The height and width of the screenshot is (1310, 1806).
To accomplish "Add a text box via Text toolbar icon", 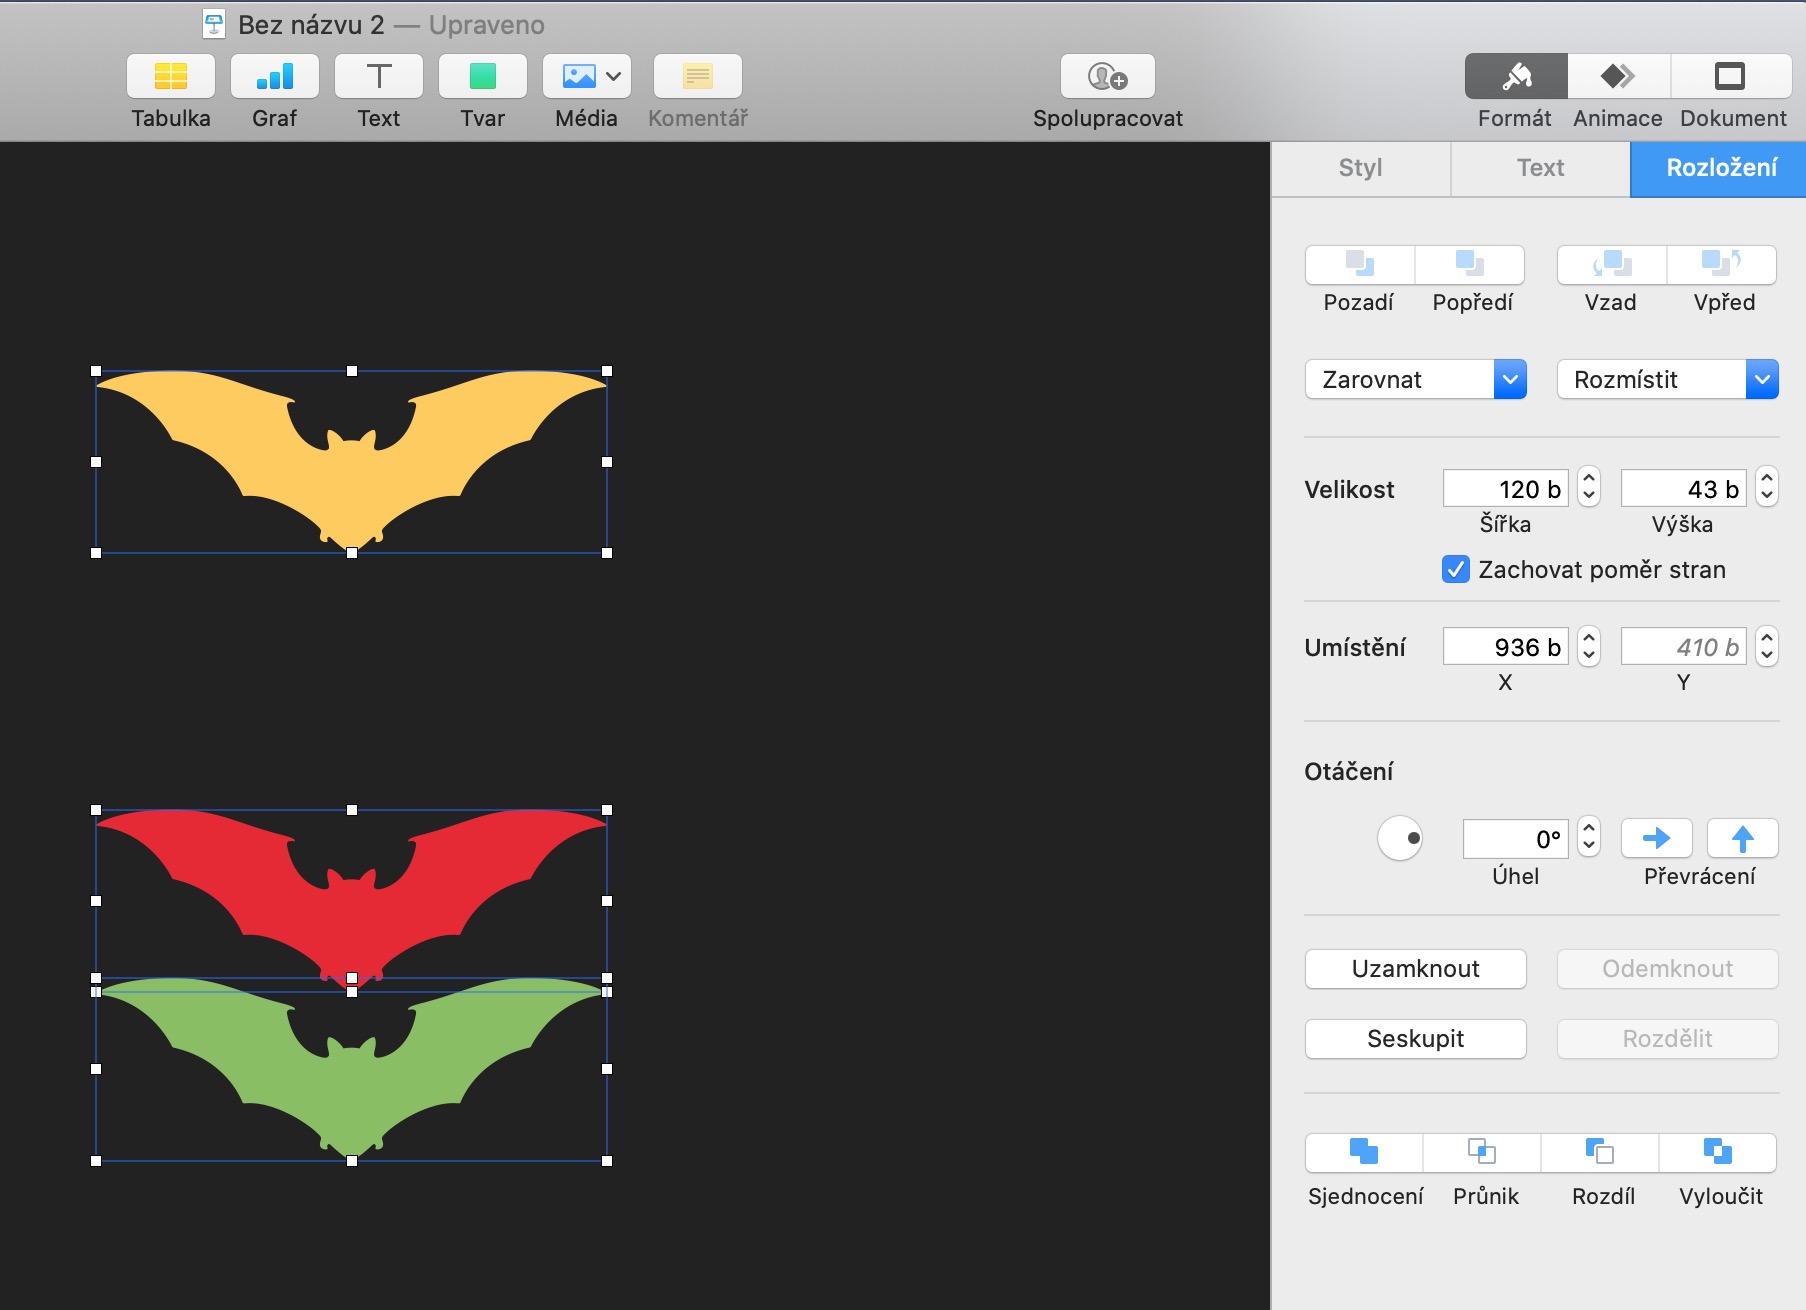I will [379, 76].
